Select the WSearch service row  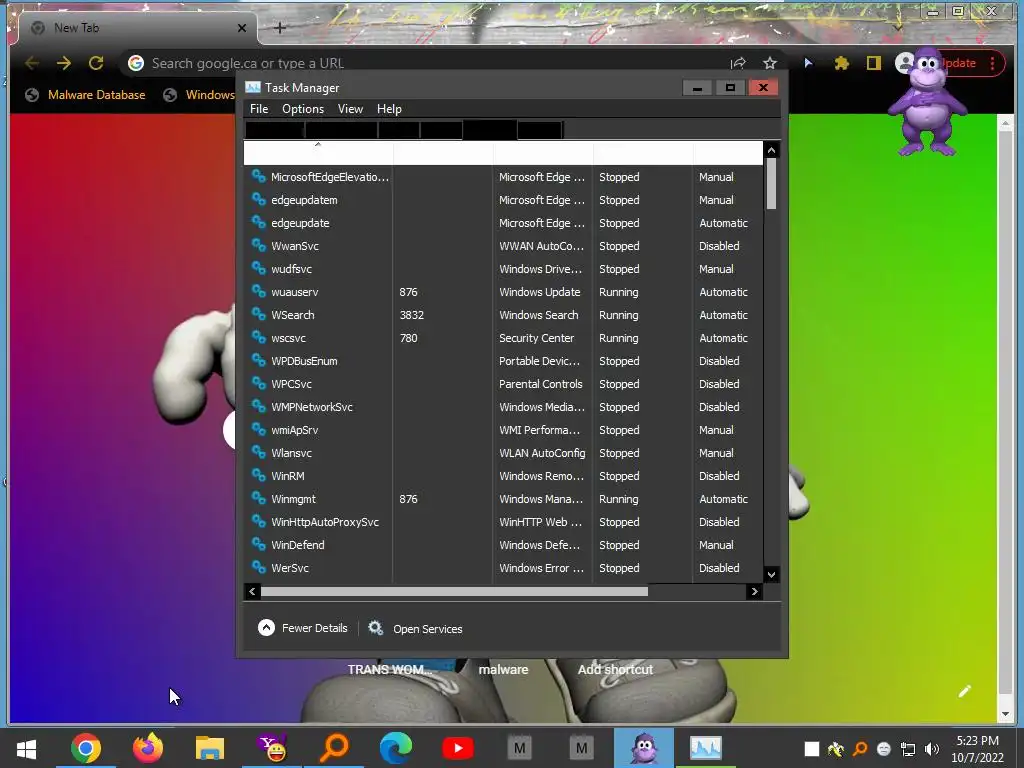click(503, 315)
